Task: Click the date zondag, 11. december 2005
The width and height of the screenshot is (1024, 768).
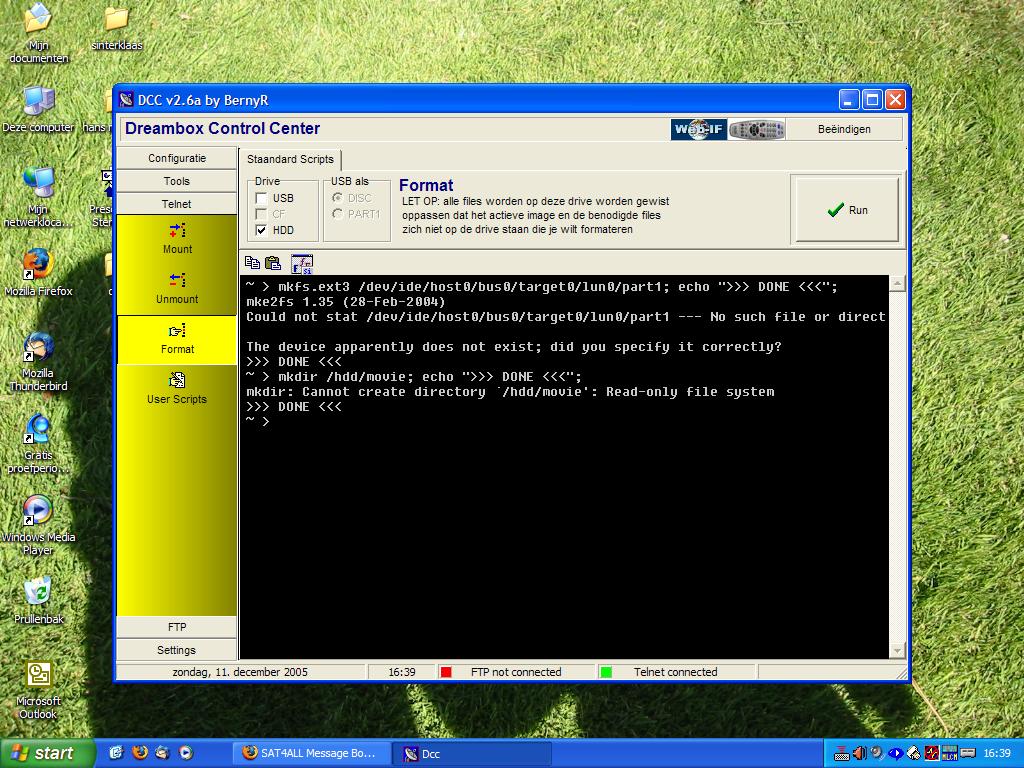Action: pos(240,672)
